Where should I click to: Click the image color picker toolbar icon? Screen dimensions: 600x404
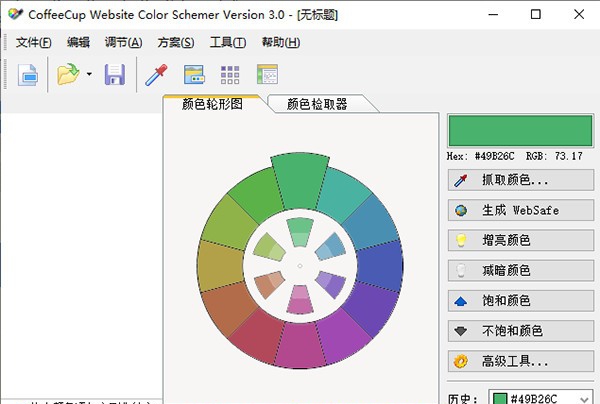coord(194,74)
